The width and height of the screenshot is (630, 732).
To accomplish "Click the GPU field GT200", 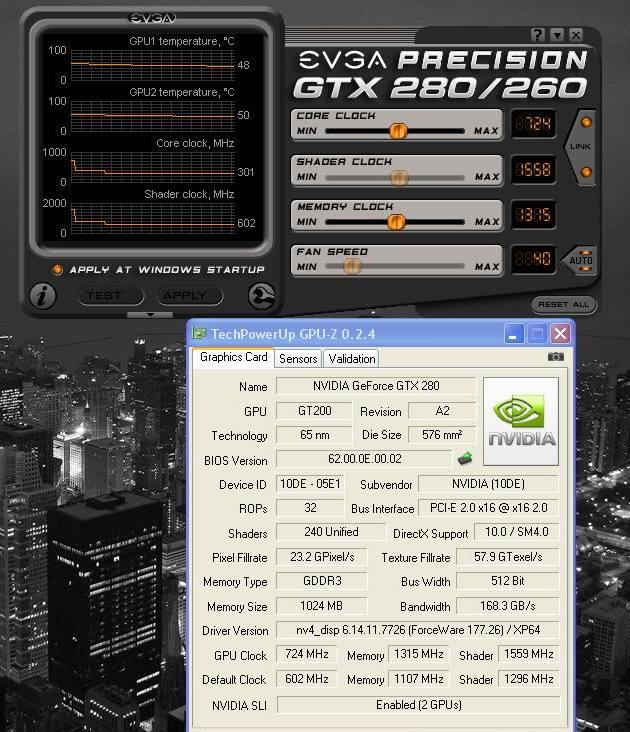I will coord(314,411).
